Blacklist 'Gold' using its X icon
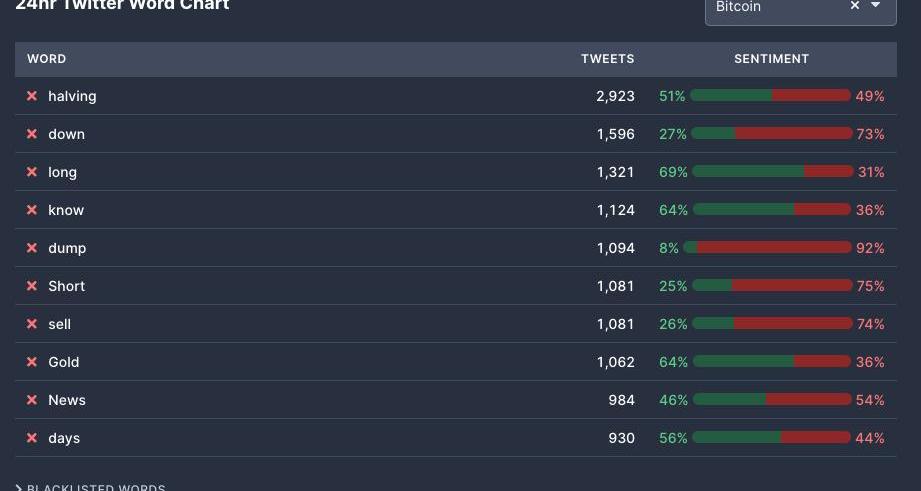 coord(32,362)
